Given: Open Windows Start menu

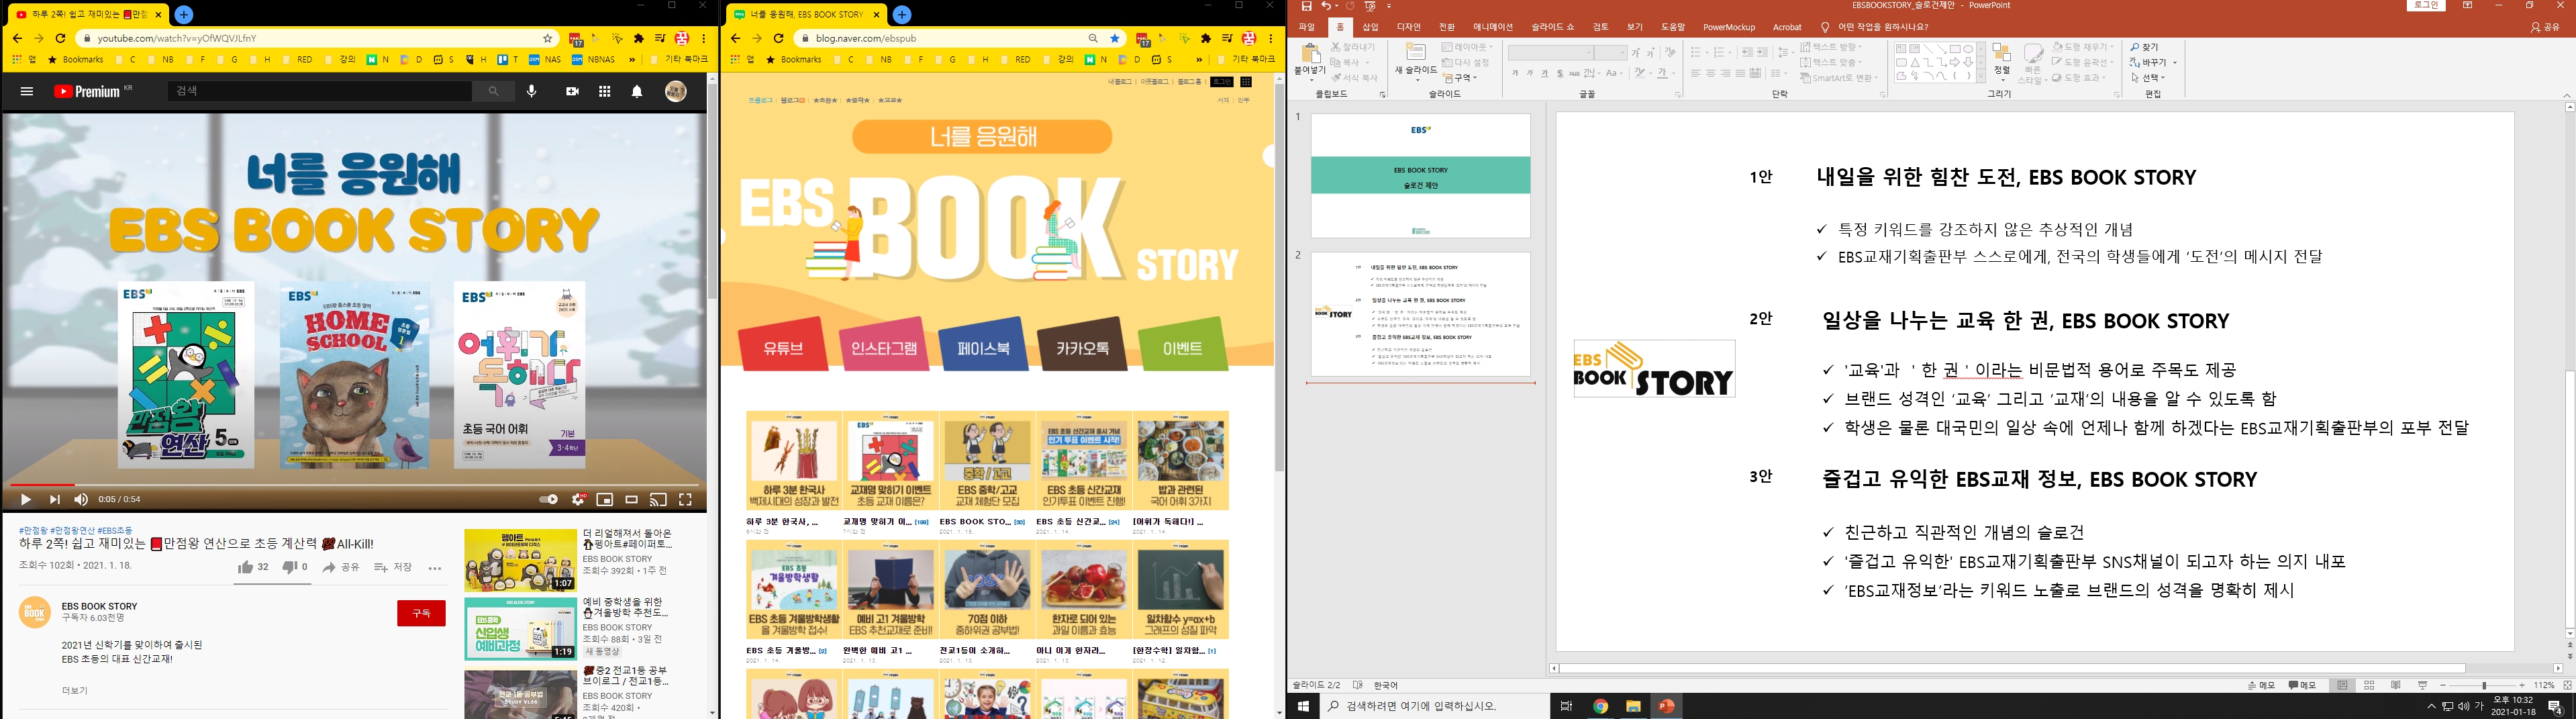Looking at the screenshot, I should coord(1303,706).
